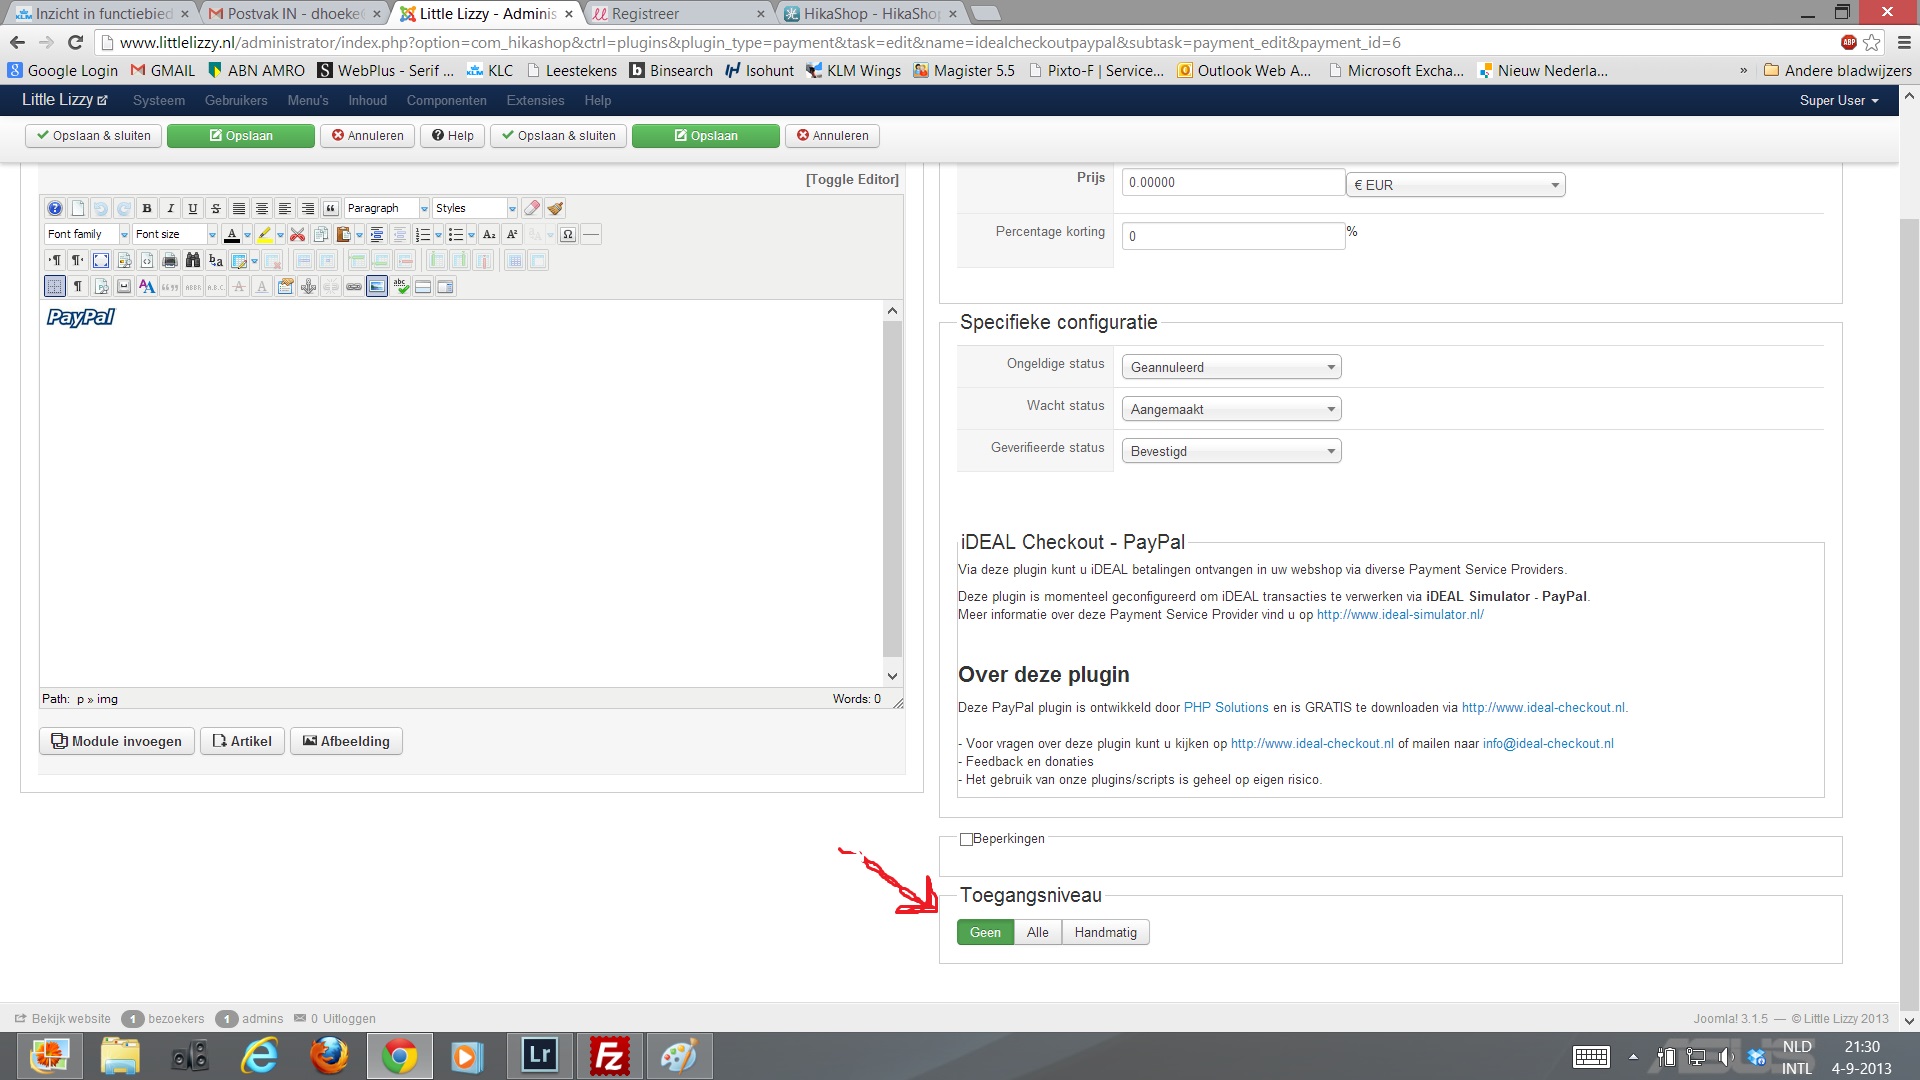Screen dimensions: 1920x1080
Task: Click the Module invoegen button
Action: pos(117,741)
